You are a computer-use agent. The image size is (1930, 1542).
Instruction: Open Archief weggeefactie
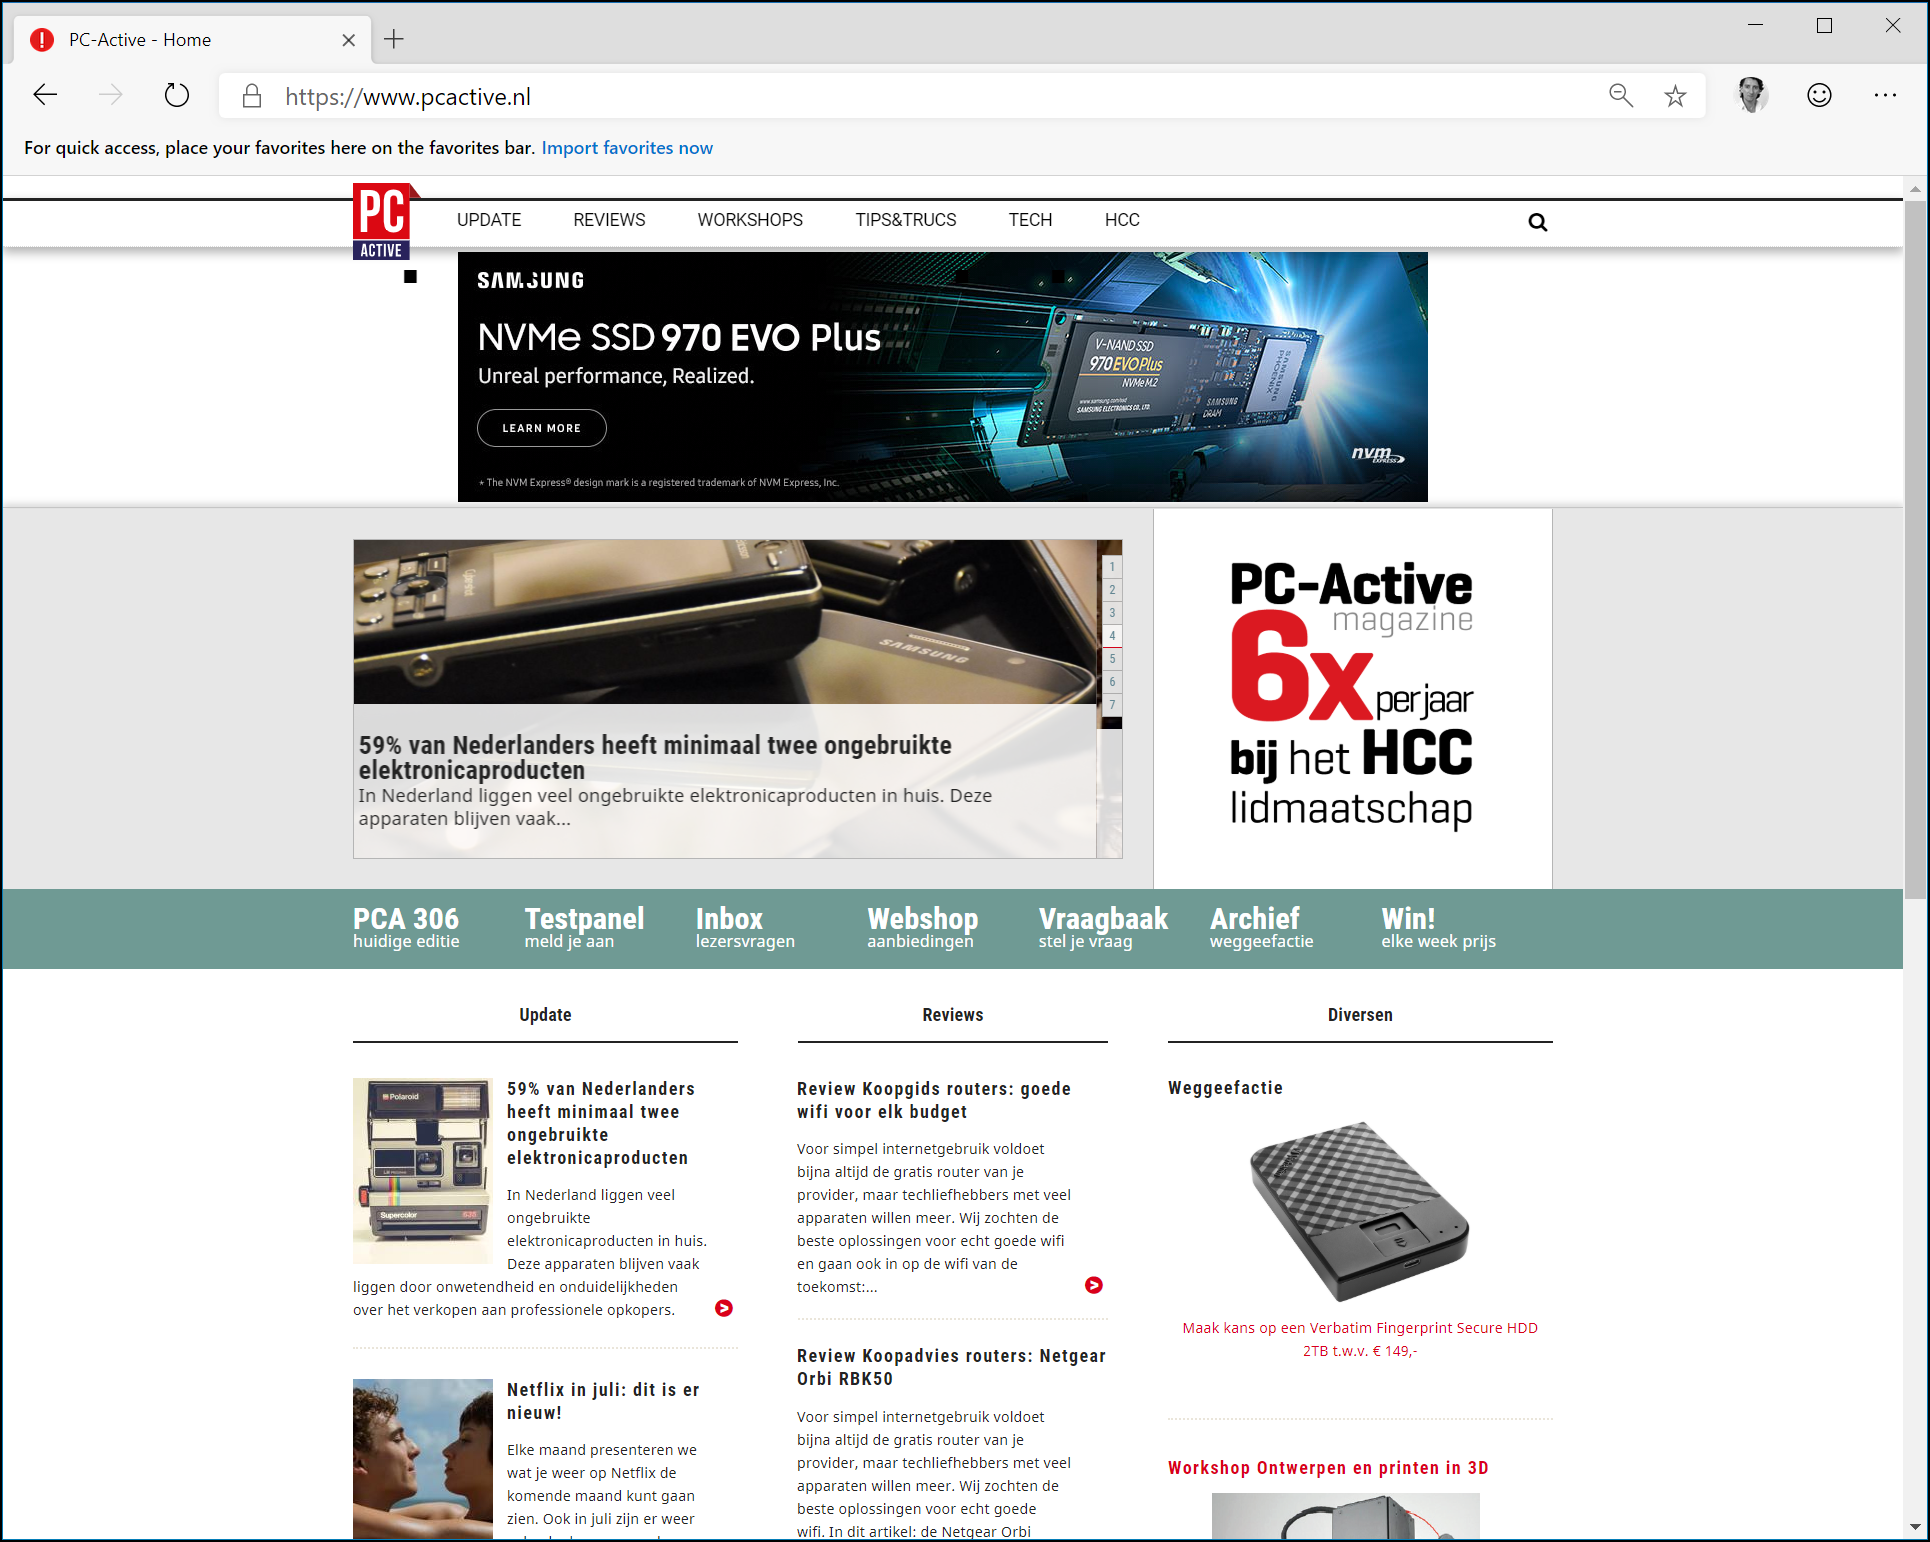click(x=1261, y=927)
